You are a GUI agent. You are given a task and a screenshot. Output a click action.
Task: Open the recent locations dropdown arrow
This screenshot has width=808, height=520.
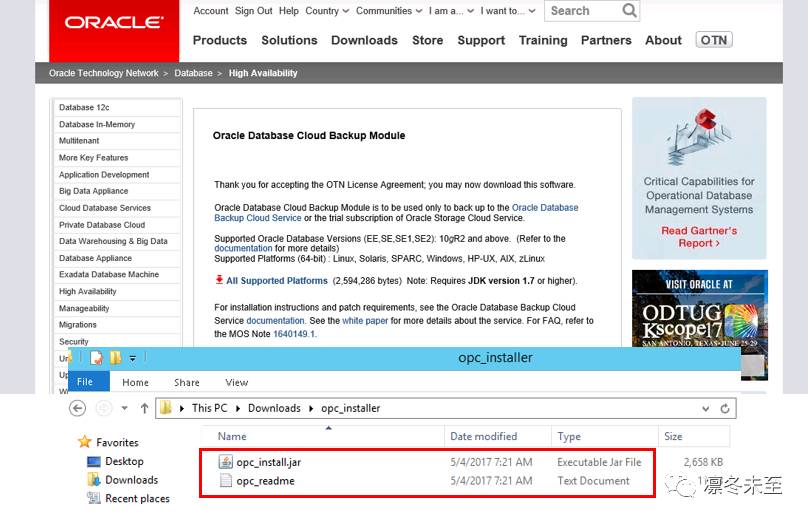[124, 408]
